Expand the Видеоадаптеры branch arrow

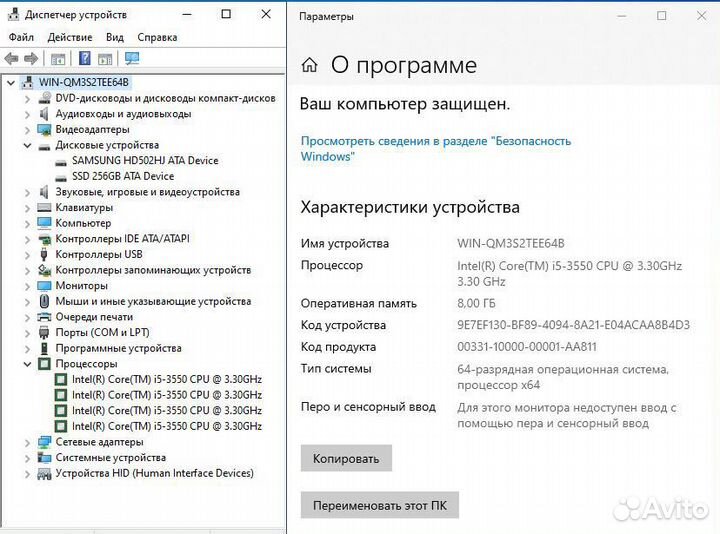(28, 130)
